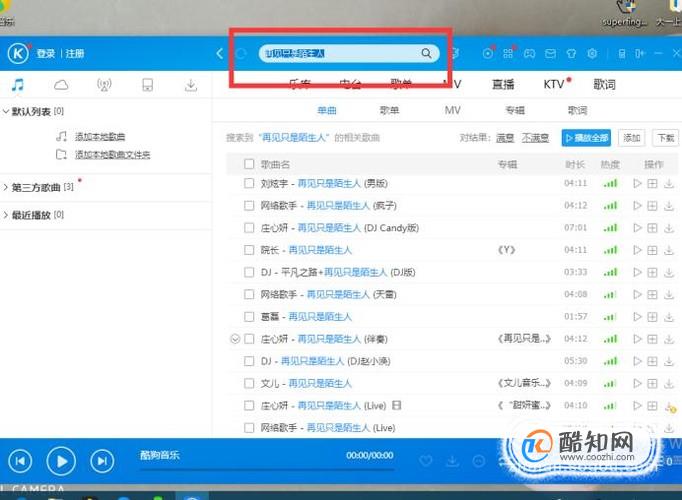
Task: Add 网络歌手 再见只是陌生人 (疯子) to list
Action: coord(652,206)
